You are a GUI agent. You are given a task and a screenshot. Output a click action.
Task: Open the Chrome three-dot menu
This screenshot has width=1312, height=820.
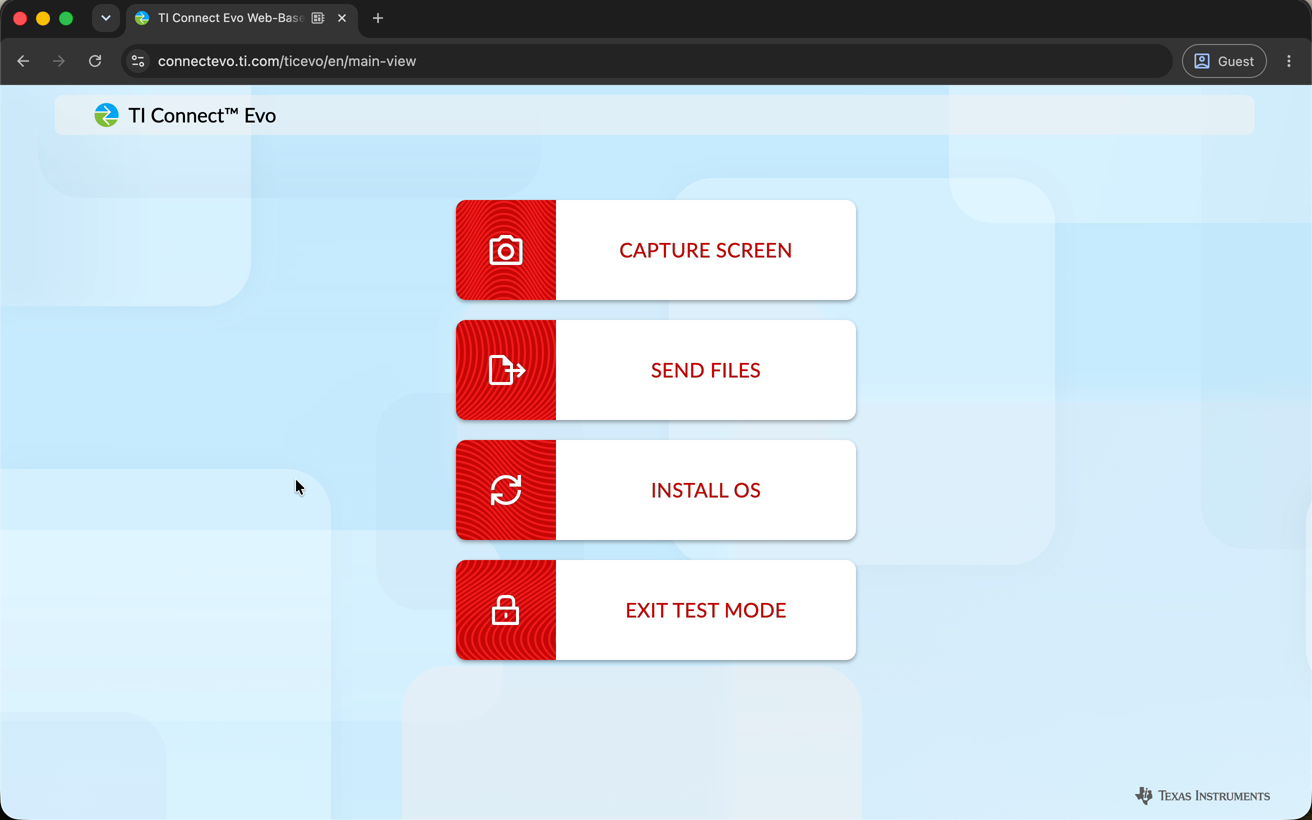[1289, 61]
